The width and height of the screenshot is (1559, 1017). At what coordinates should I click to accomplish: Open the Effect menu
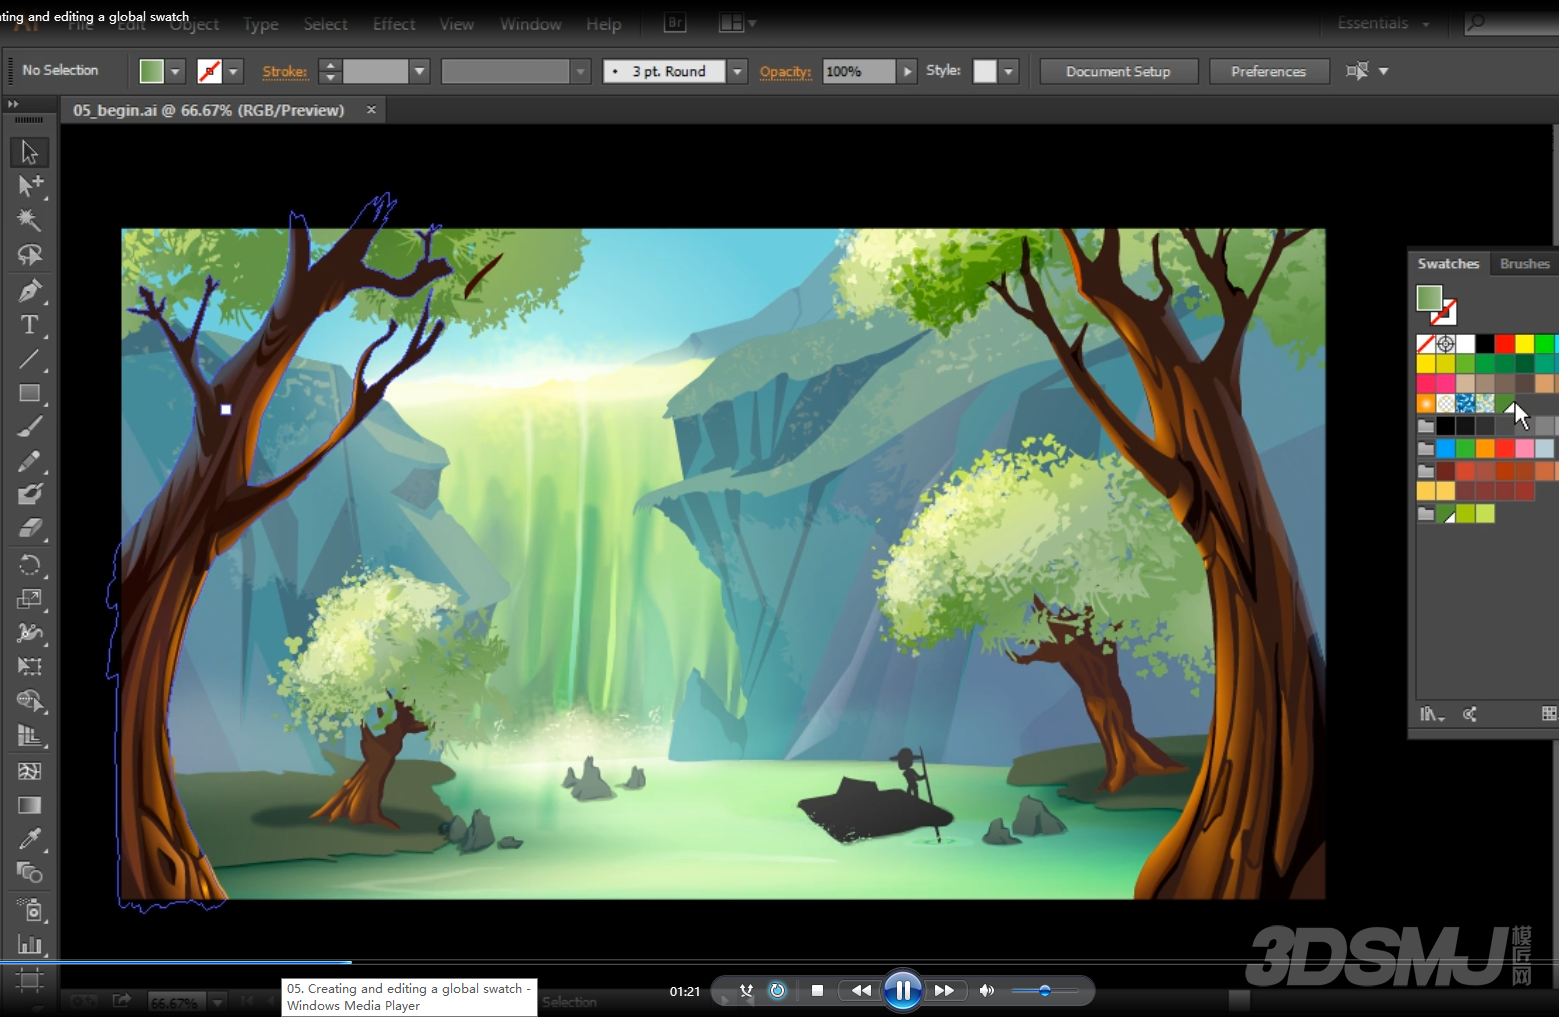394,24
